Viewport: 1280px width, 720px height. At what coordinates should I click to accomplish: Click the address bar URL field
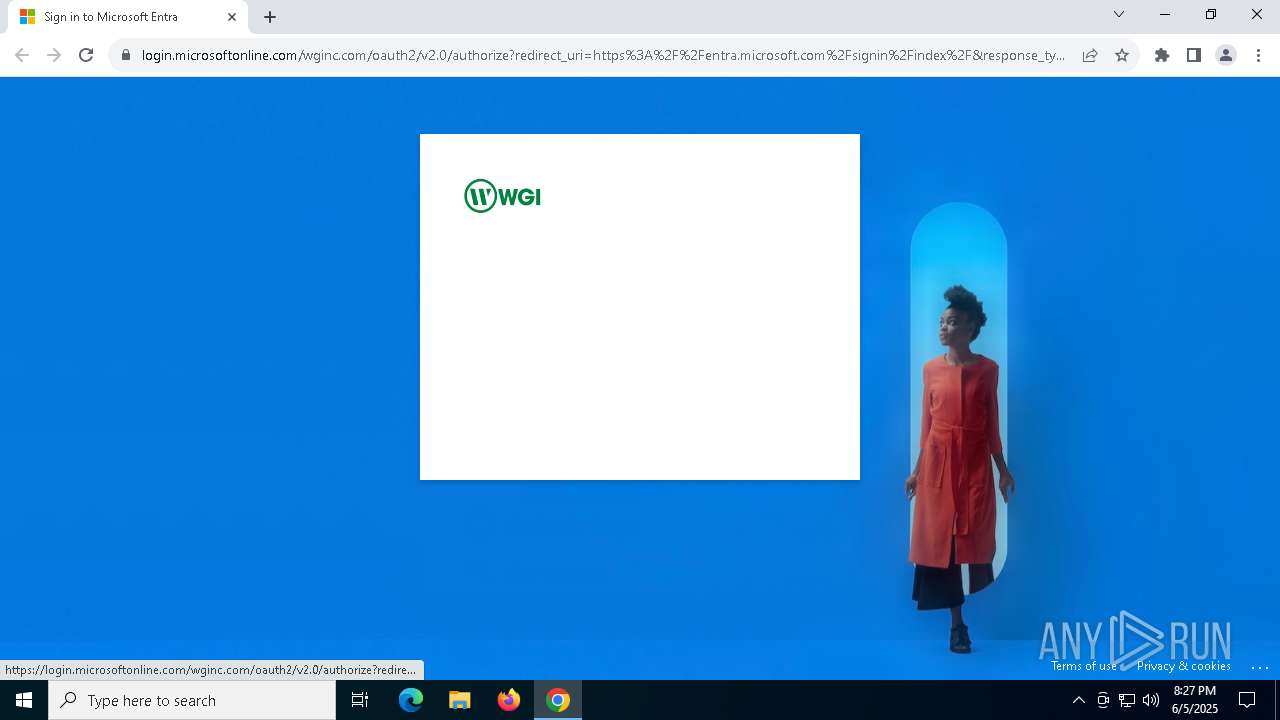coord(603,55)
